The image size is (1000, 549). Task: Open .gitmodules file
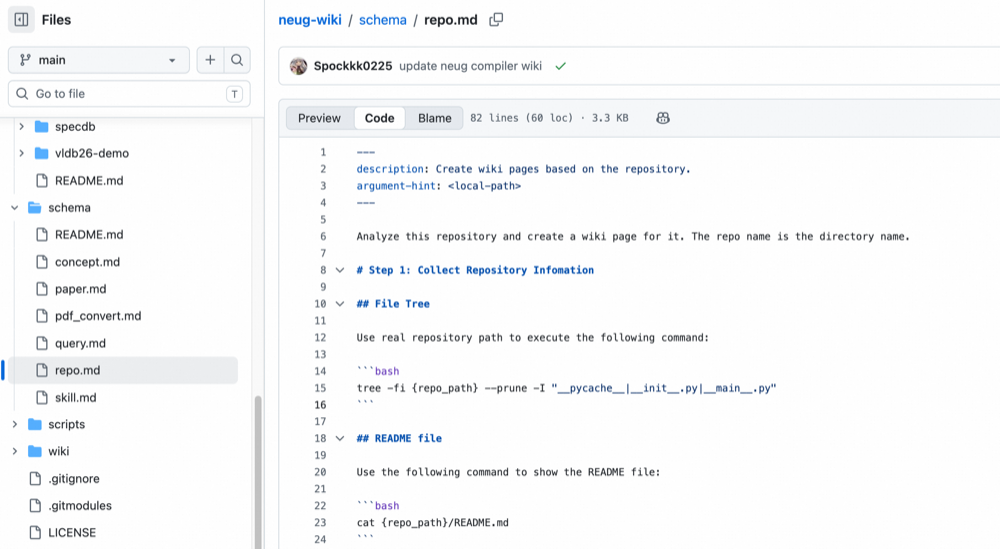[x=80, y=506]
